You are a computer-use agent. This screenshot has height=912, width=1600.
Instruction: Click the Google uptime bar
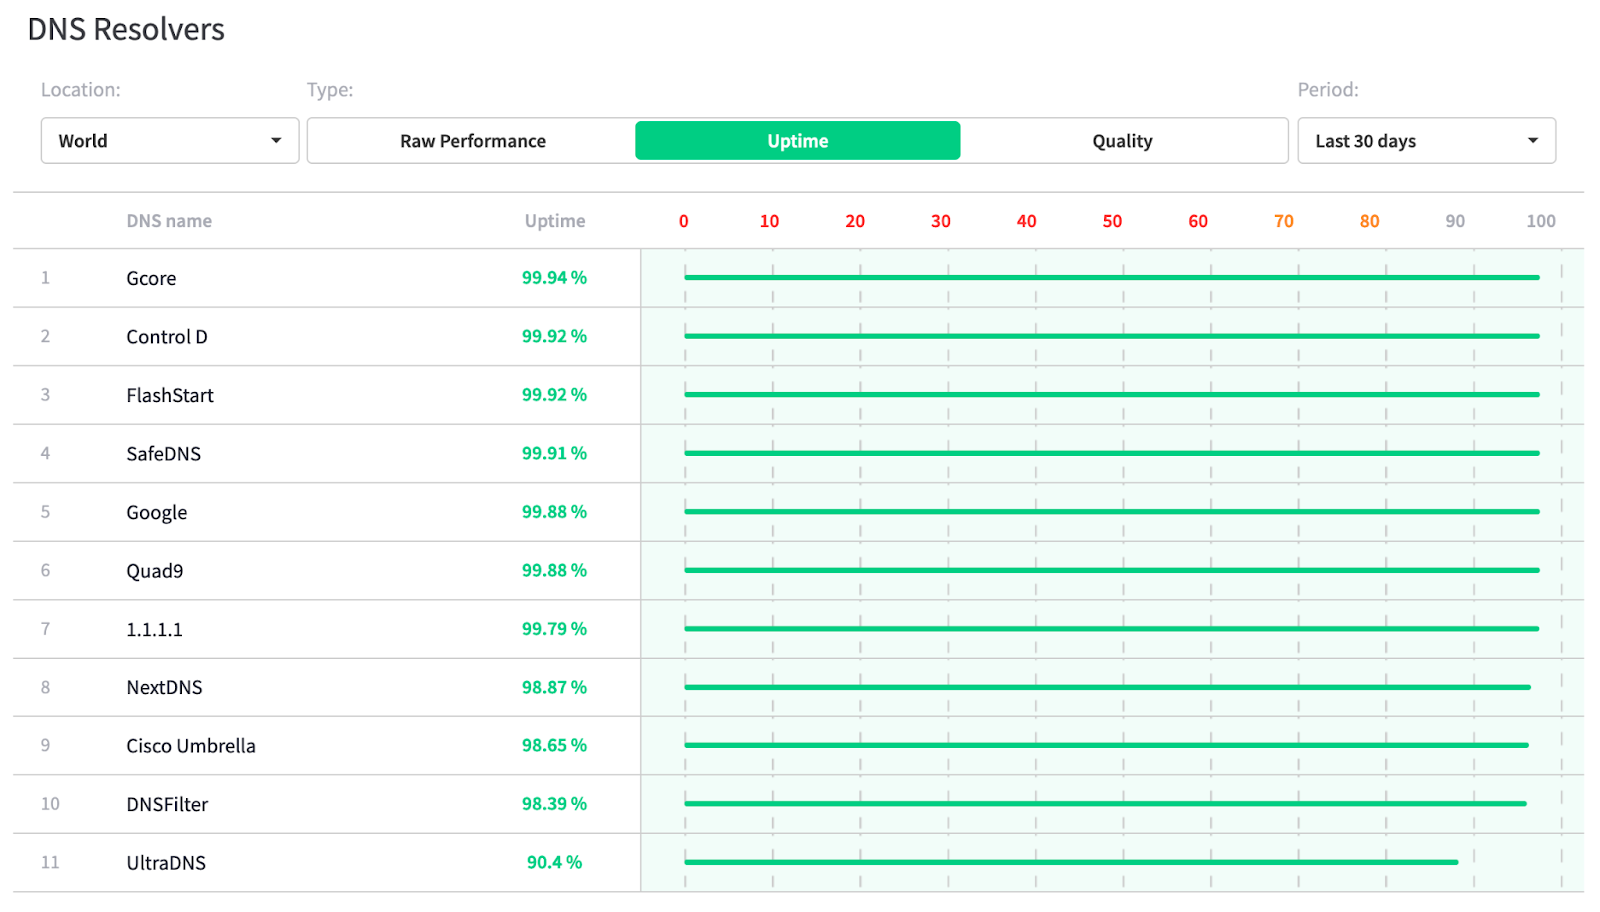tap(1112, 512)
